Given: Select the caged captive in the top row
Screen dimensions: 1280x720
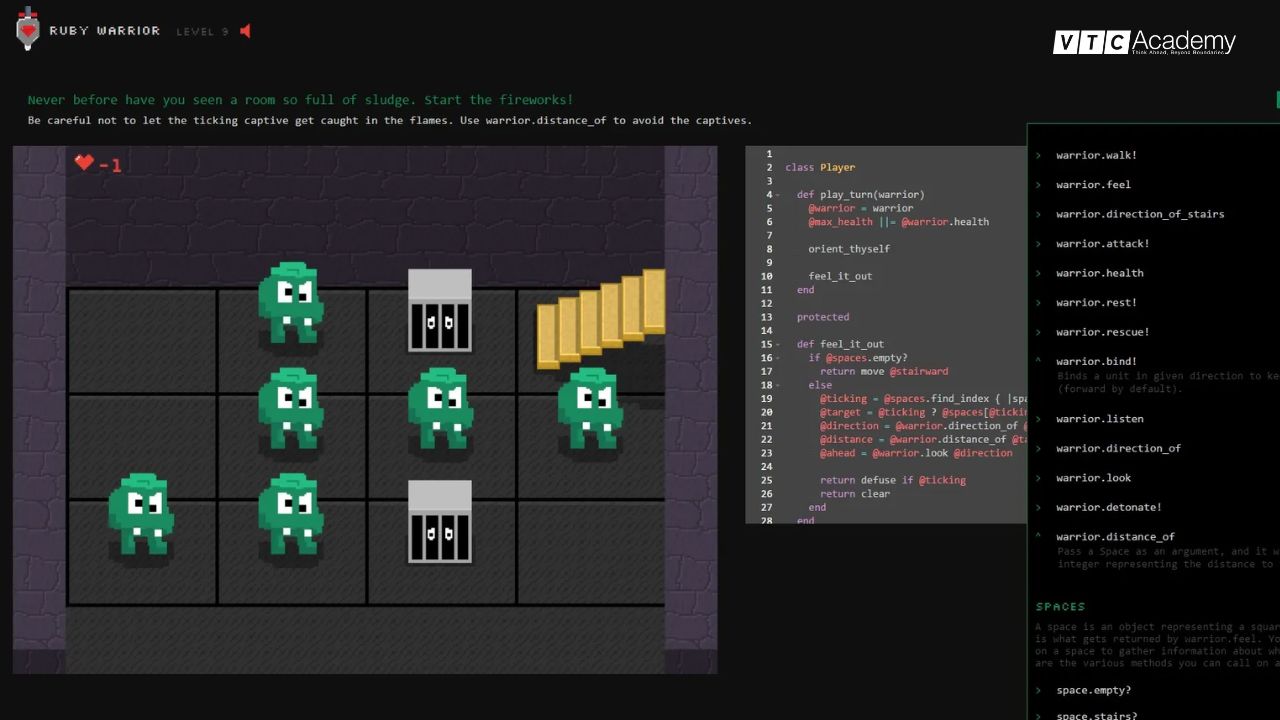Looking at the screenshot, I should point(439,310).
